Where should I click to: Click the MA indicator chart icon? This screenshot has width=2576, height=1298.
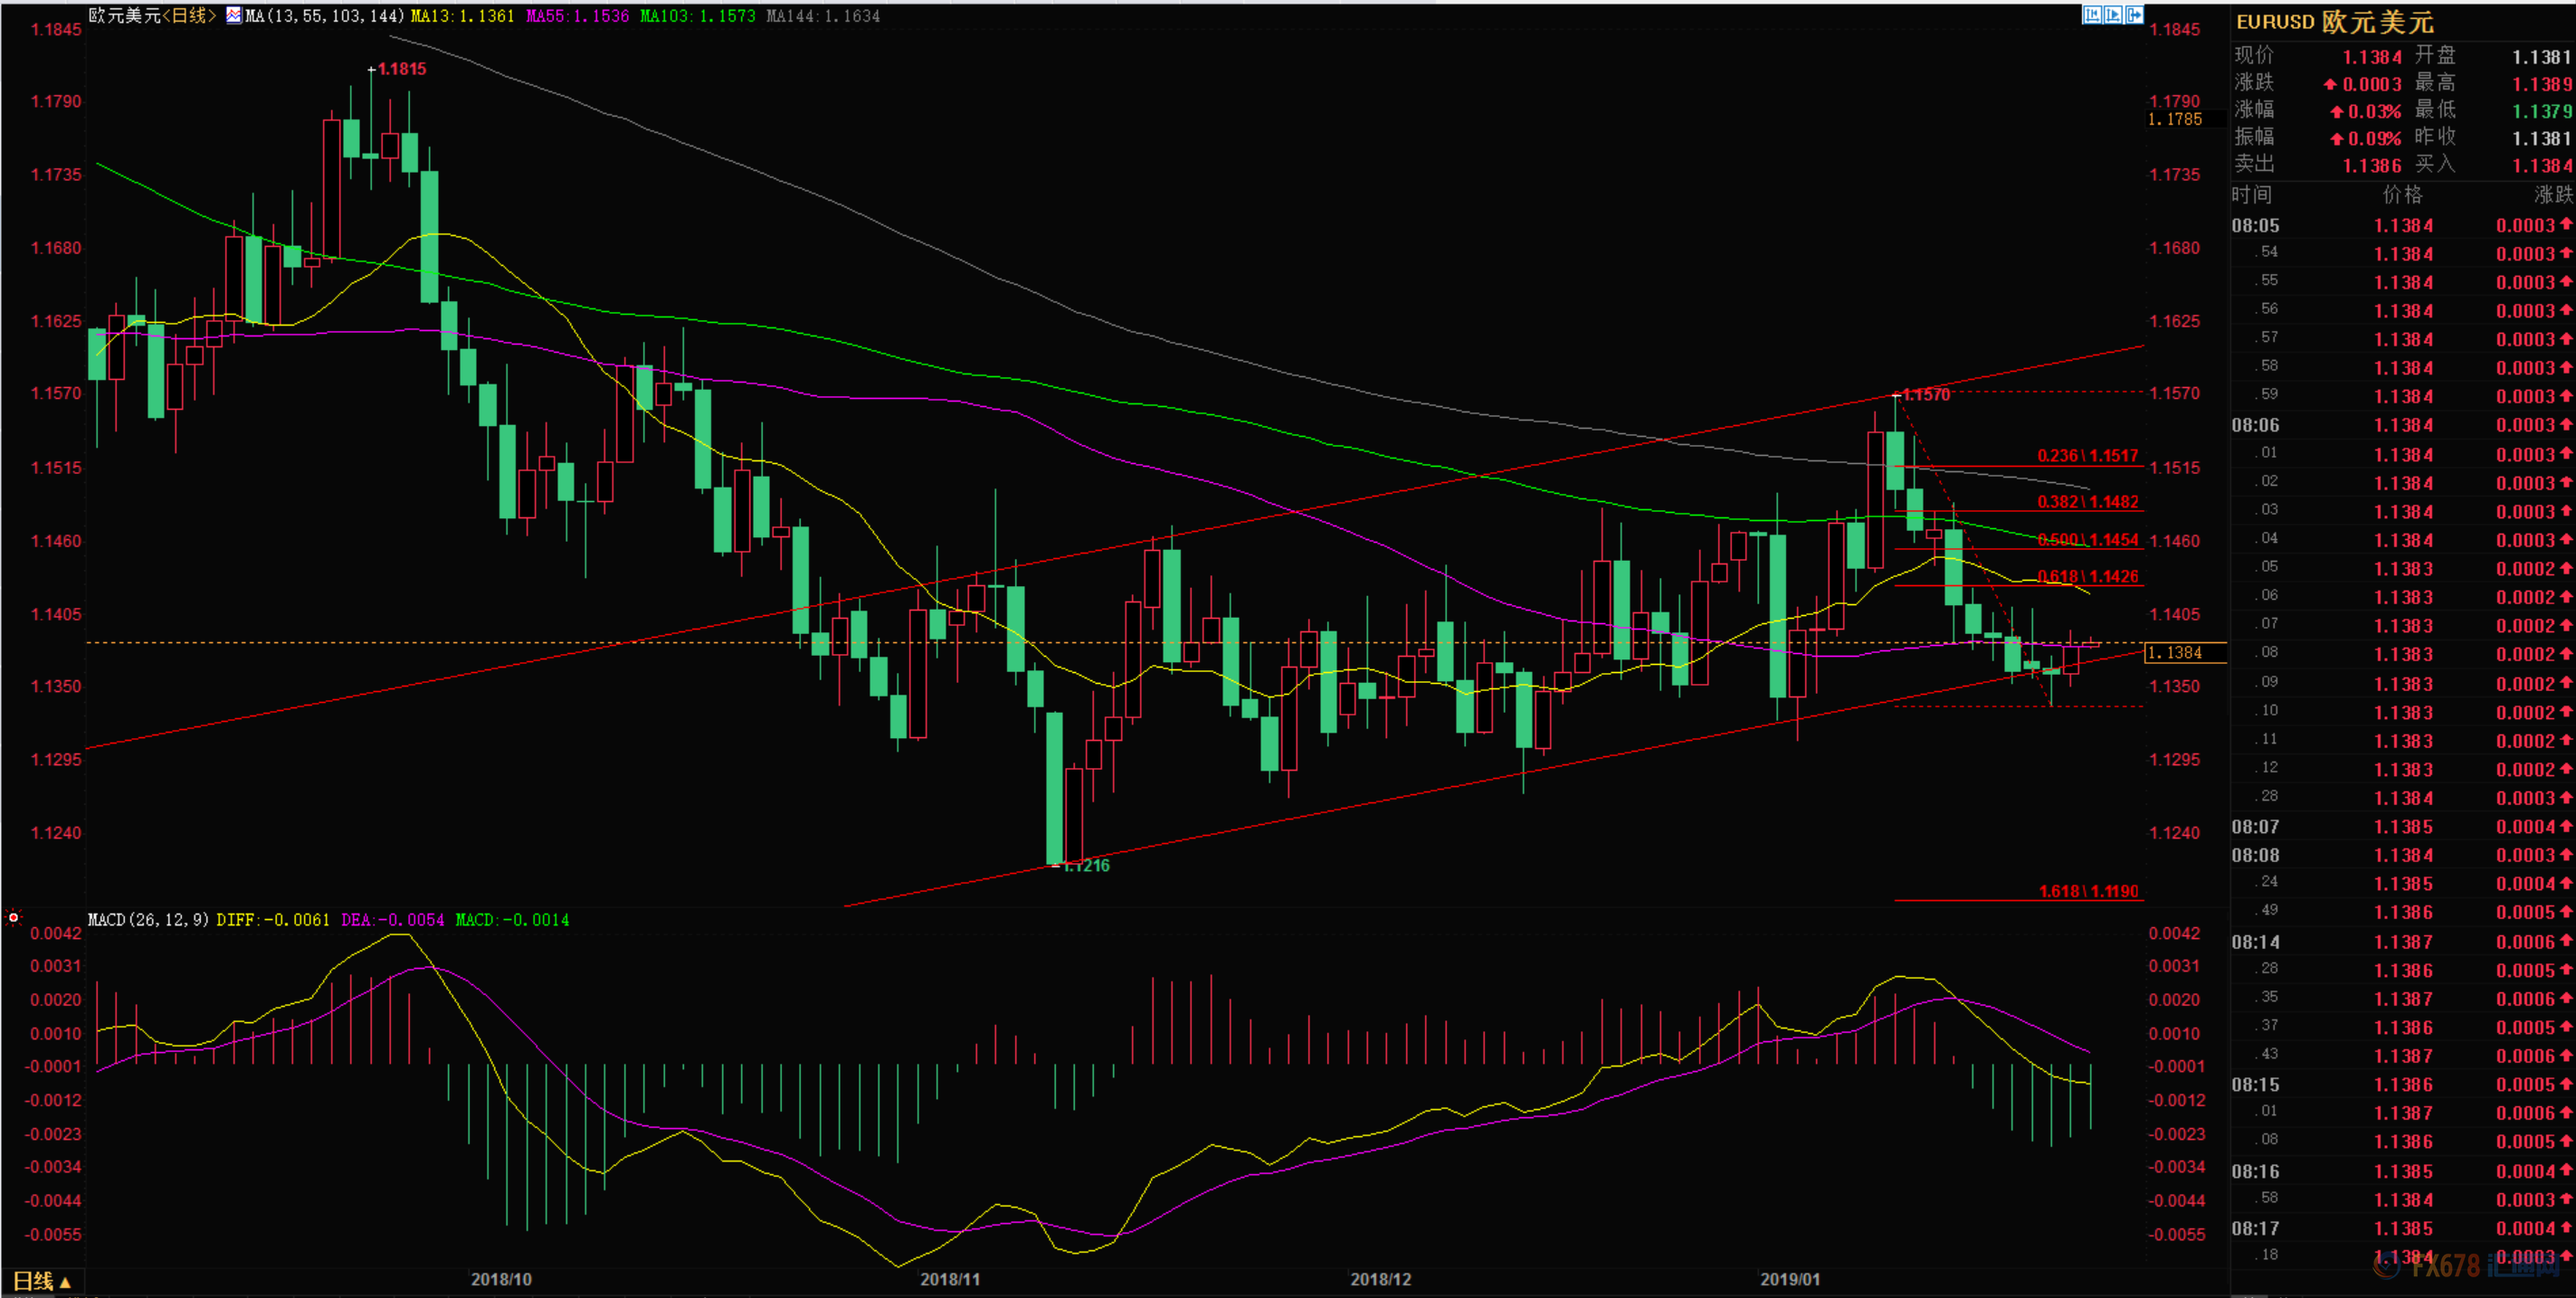click(234, 16)
